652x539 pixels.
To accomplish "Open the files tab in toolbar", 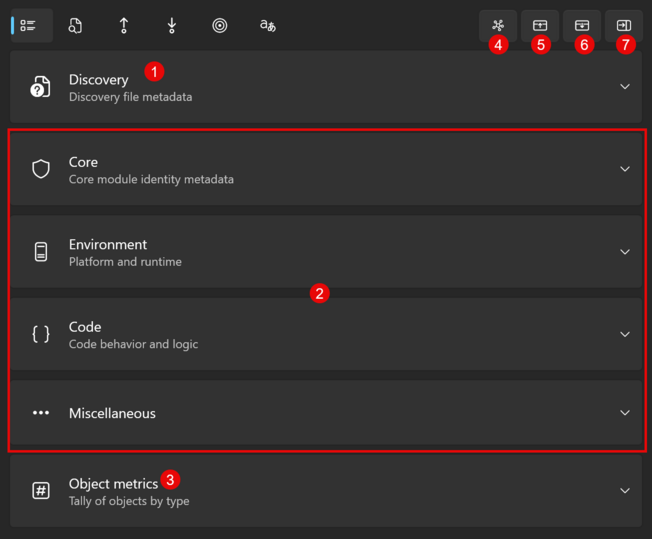I will [75, 26].
